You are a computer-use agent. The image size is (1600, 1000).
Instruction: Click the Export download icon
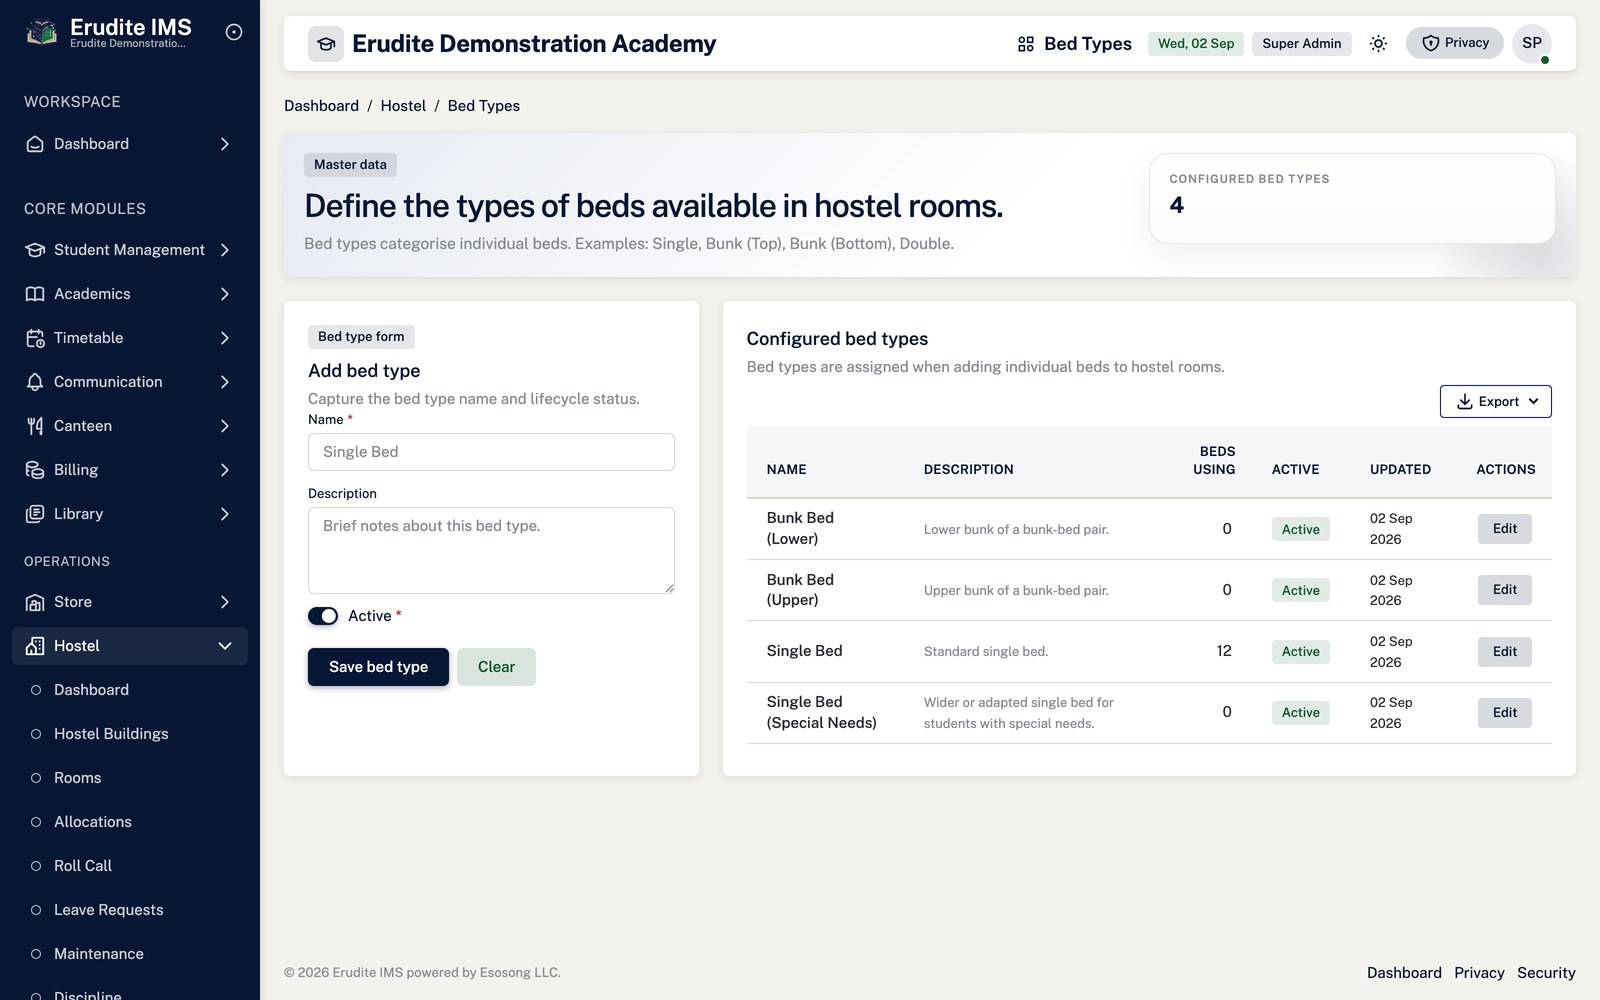(1465, 402)
